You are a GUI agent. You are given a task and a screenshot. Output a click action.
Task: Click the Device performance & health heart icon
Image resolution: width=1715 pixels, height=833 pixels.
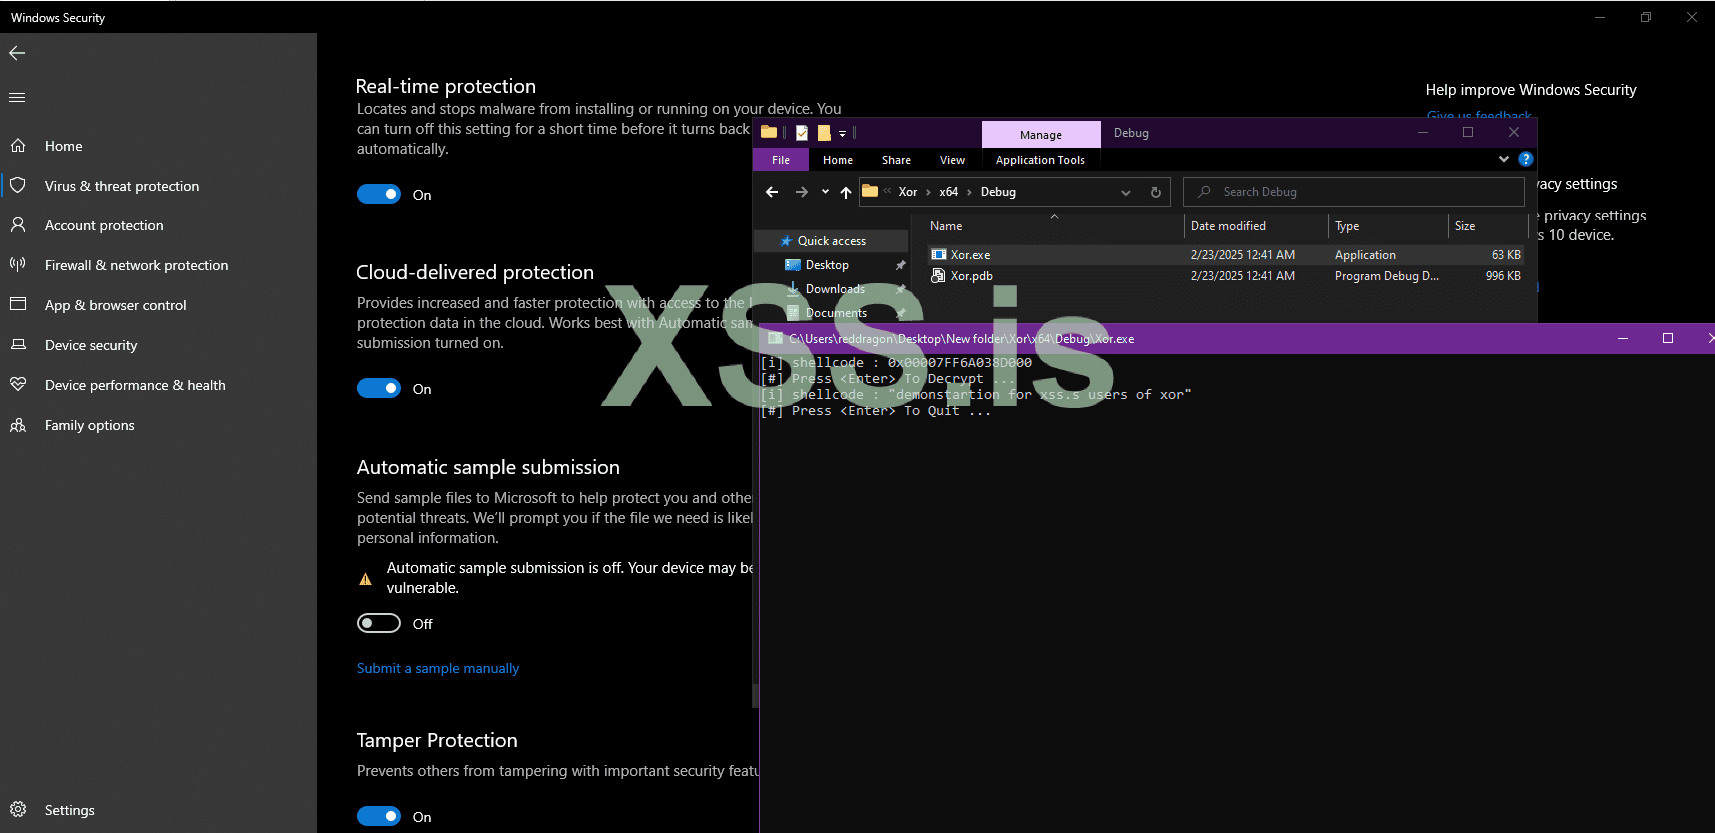[18, 384]
